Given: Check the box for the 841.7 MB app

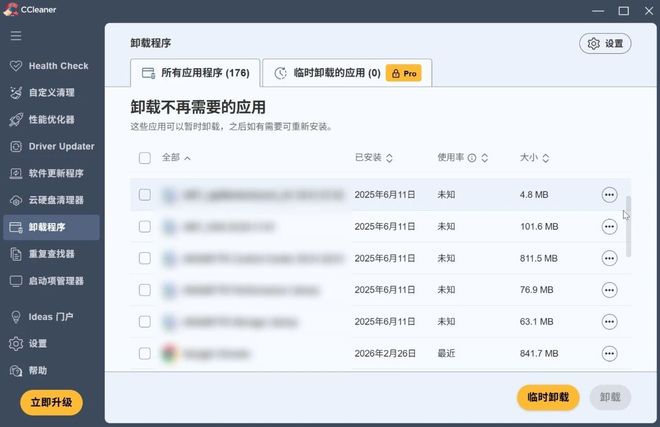Looking at the screenshot, I should (145, 353).
